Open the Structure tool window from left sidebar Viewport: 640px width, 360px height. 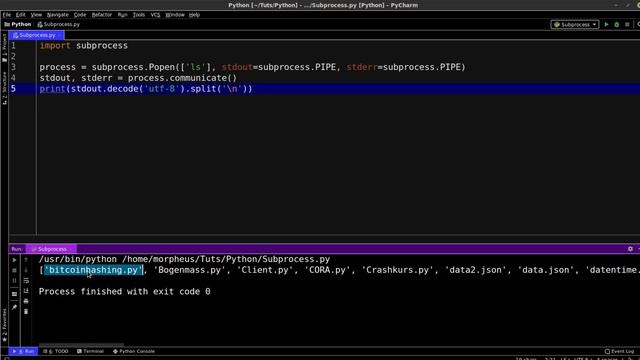4,88
